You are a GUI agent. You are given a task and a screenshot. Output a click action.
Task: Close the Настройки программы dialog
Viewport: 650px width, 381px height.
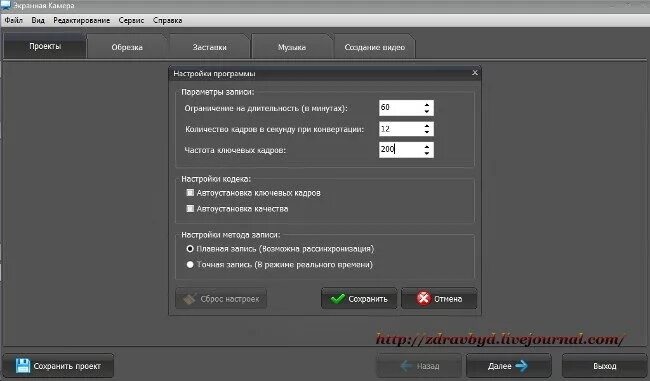click(x=475, y=73)
